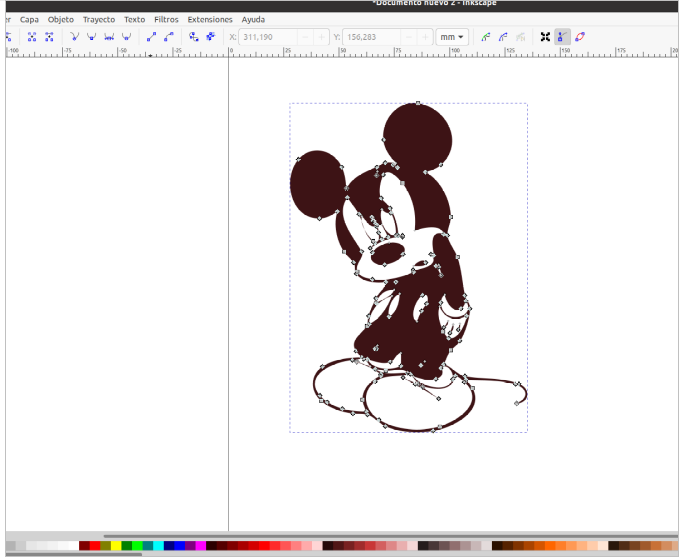Click the break path at nodes icon
This screenshot has height=560, width=686.
click(48, 37)
